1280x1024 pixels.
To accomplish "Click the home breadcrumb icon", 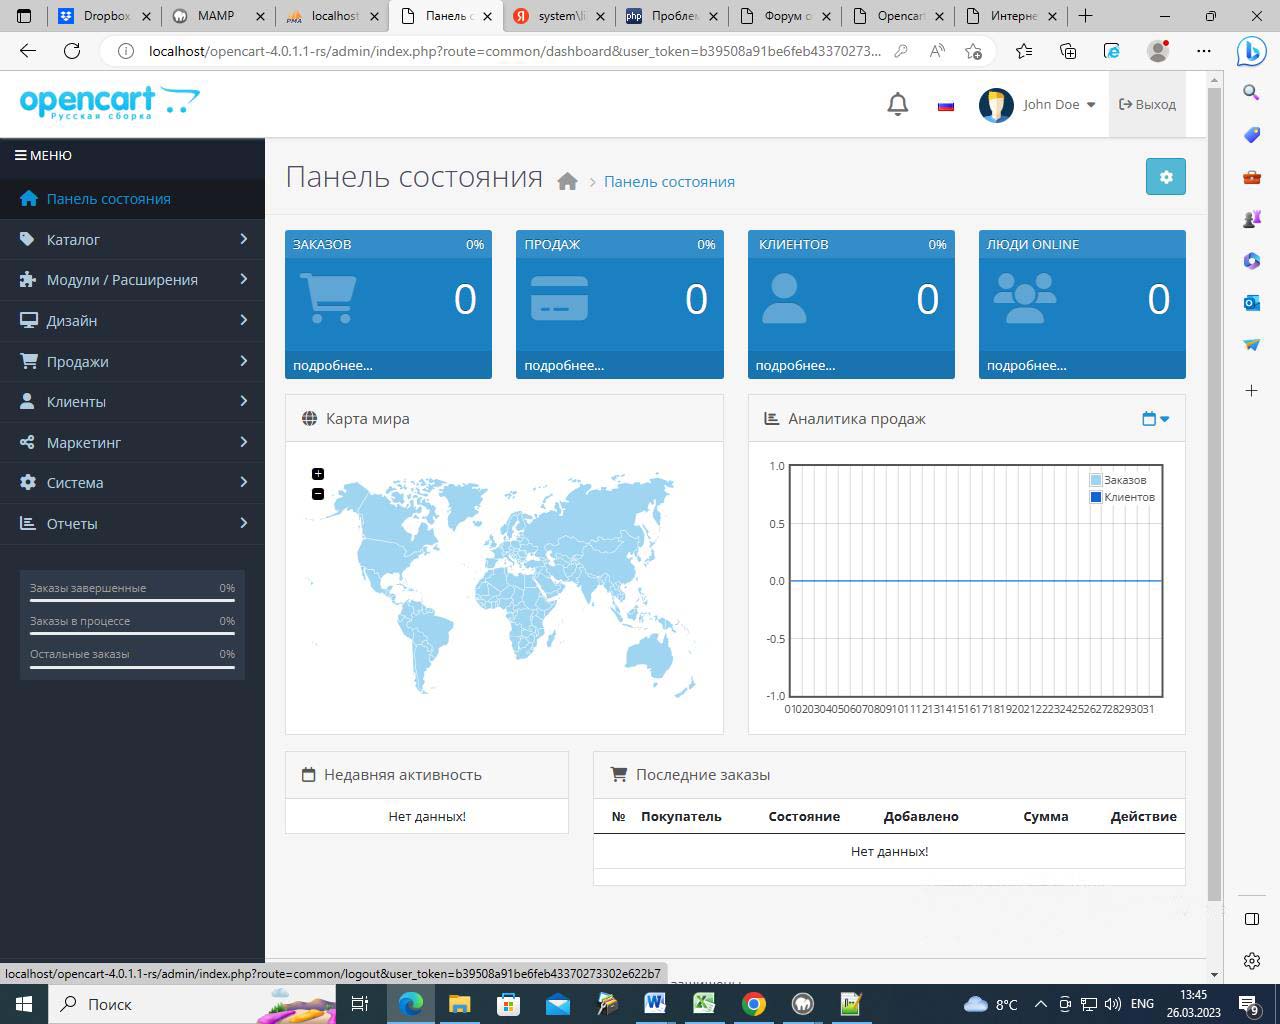I will [x=567, y=182].
